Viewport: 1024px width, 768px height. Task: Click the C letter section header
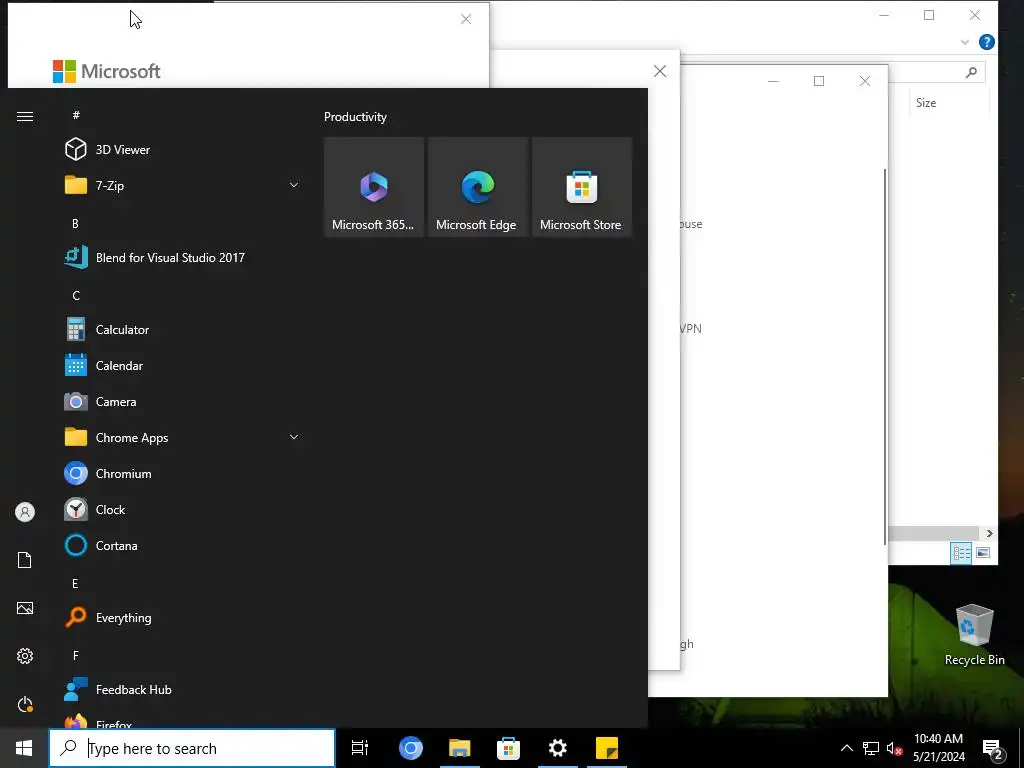click(x=76, y=295)
